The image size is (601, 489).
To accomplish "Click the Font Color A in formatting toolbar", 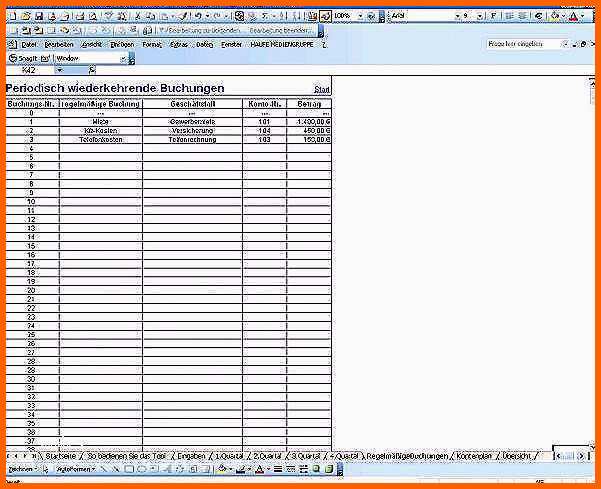I will pos(573,16).
